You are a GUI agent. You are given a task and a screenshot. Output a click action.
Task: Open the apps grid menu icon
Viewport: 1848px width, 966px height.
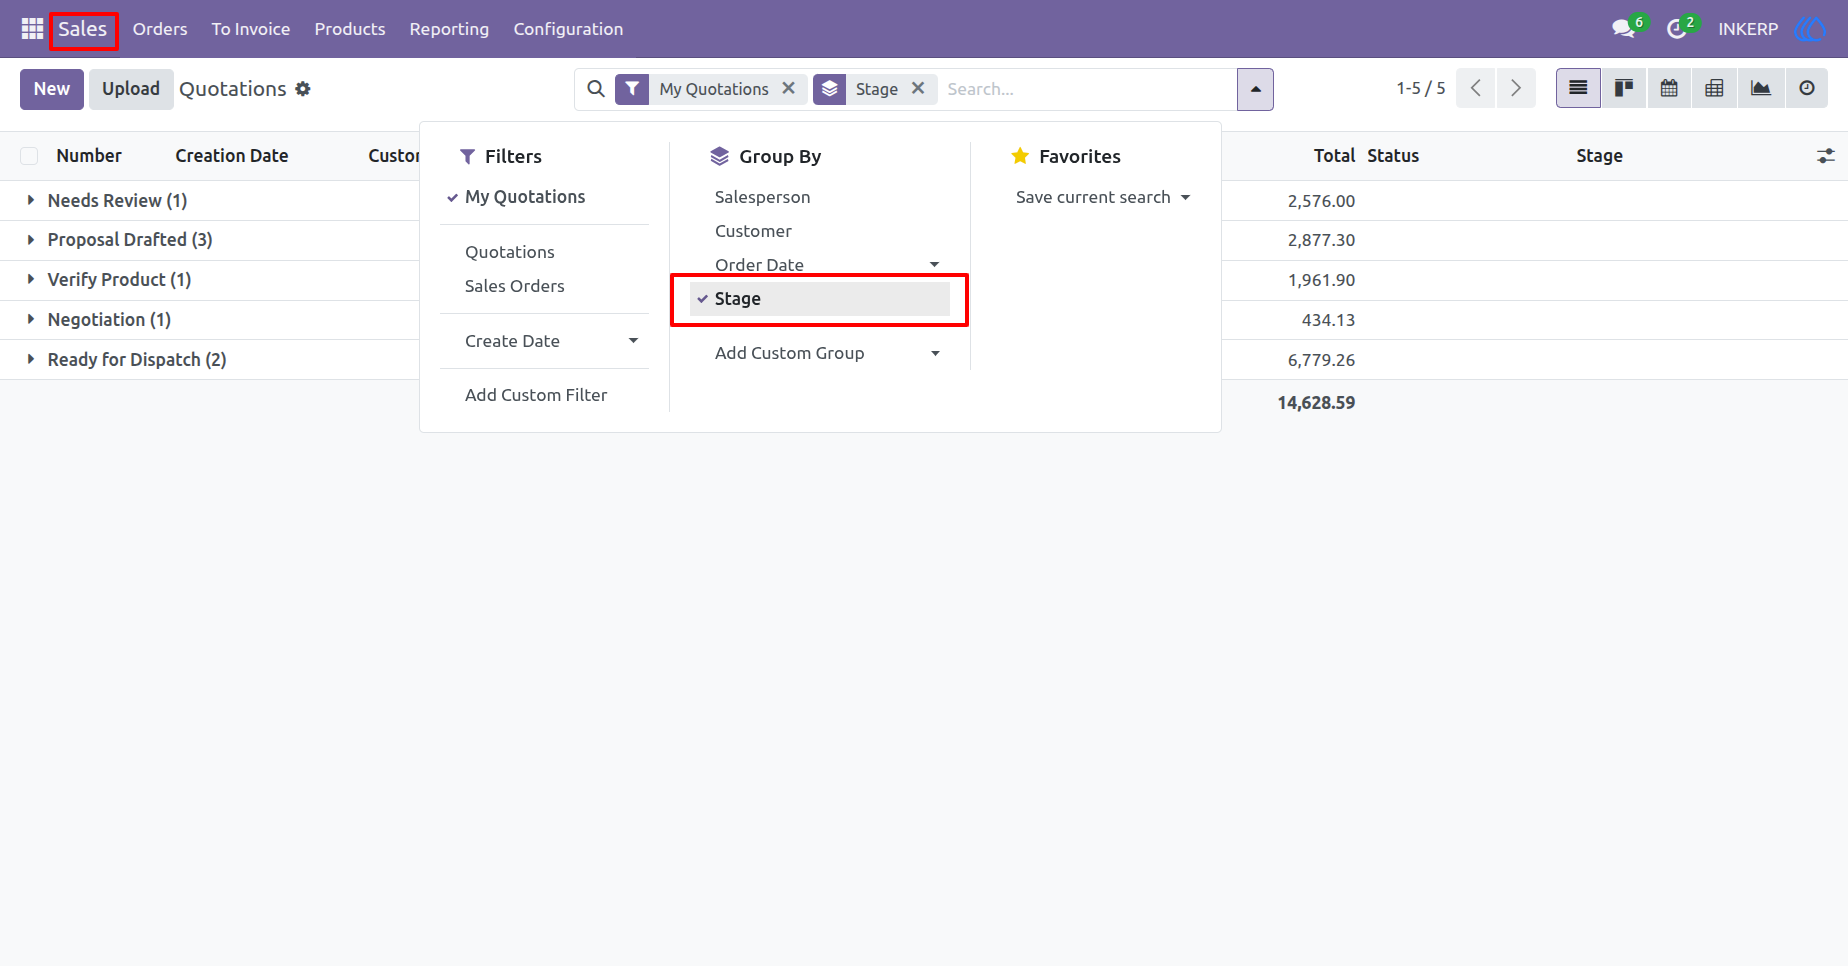pyautogui.click(x=32, y=29)
